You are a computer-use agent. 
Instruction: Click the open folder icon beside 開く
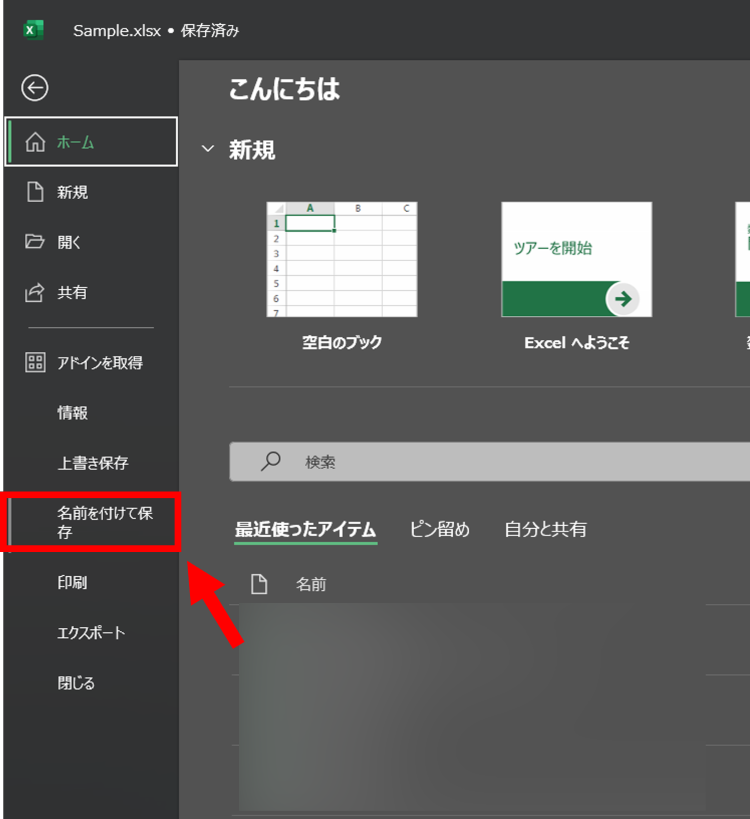click(35, 242)
